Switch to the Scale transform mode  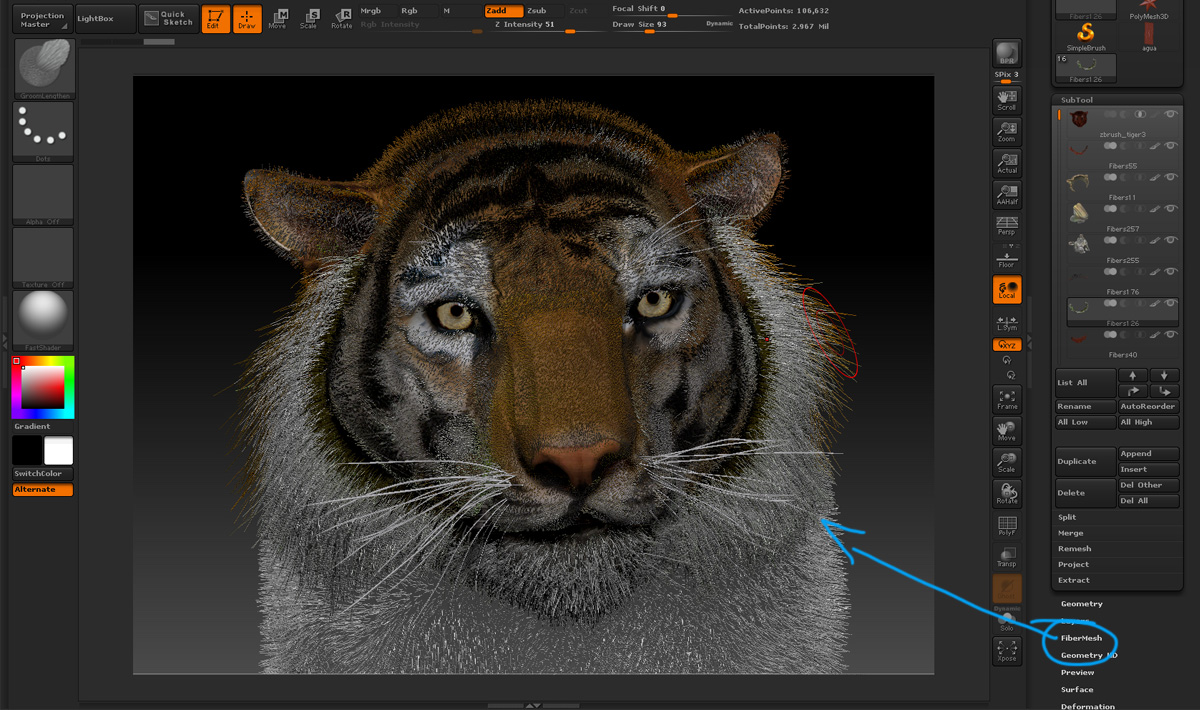tap(308, 19)
